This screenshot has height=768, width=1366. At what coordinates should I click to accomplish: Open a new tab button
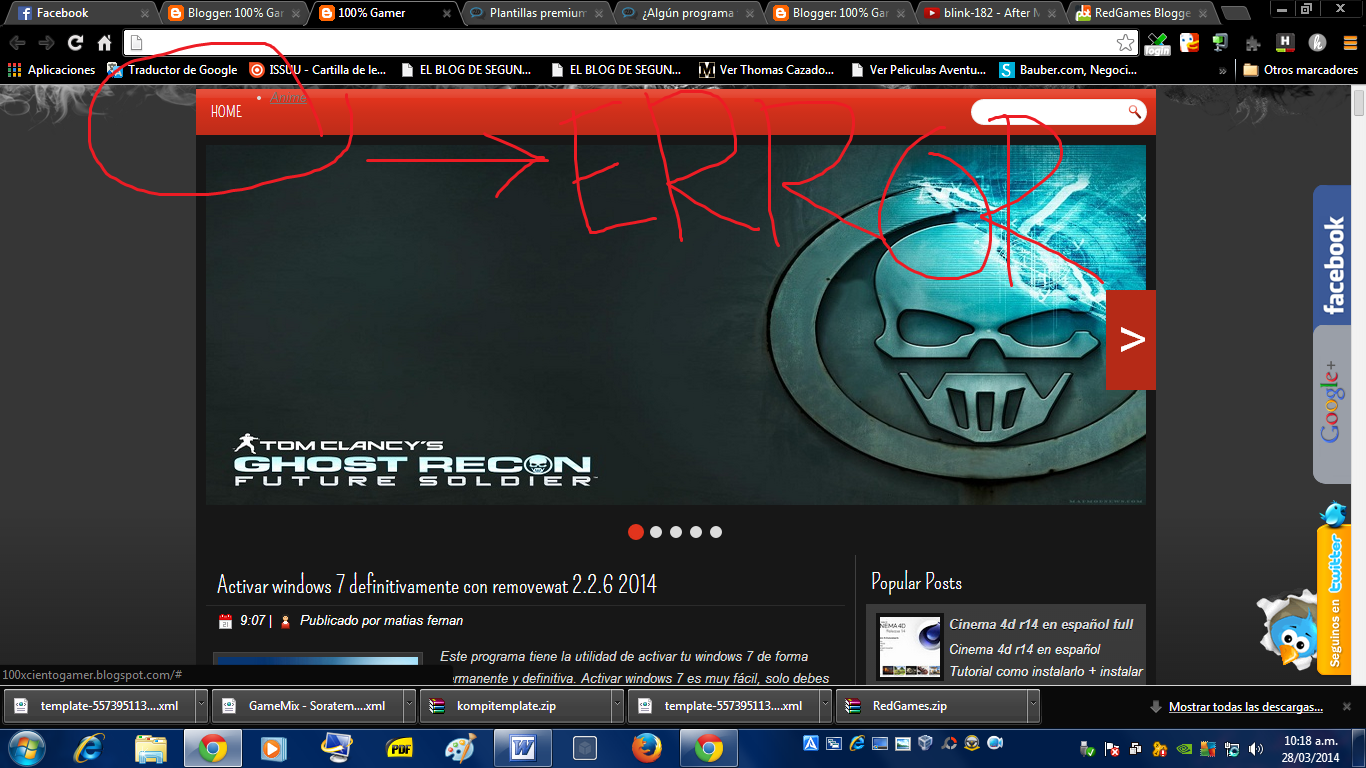(x=1236, y=13)
